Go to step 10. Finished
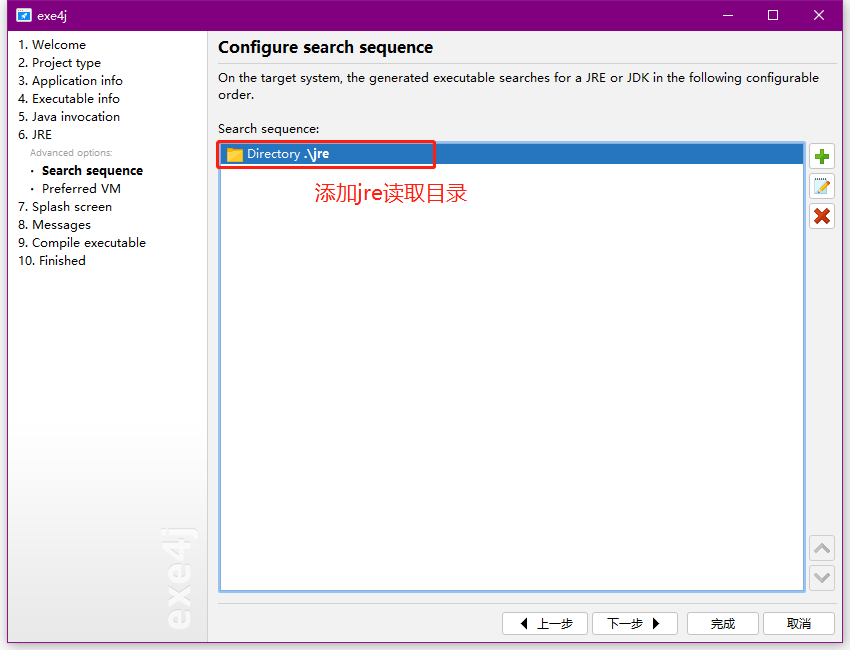The image size is (850, 650). 52,261
